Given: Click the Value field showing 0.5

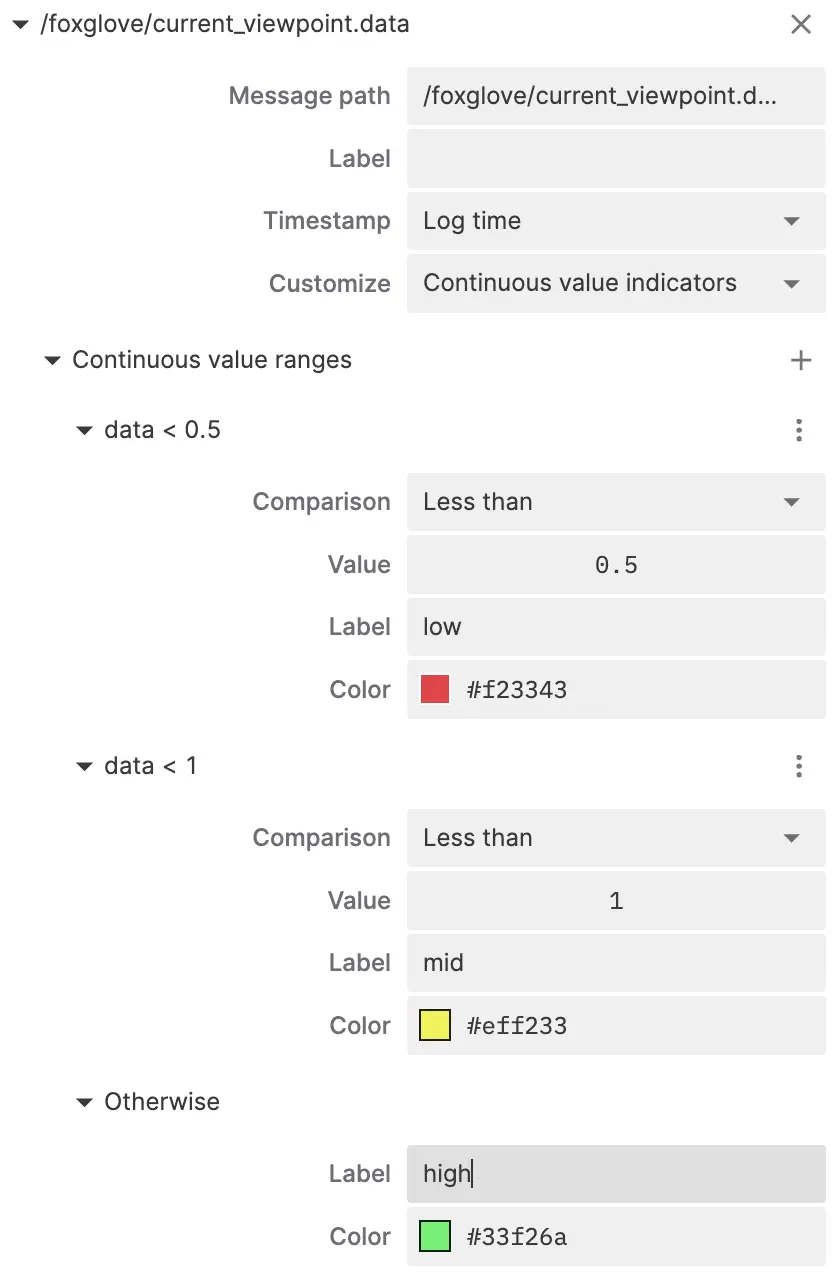Looking at the screenshot, I should click(615, 564).
